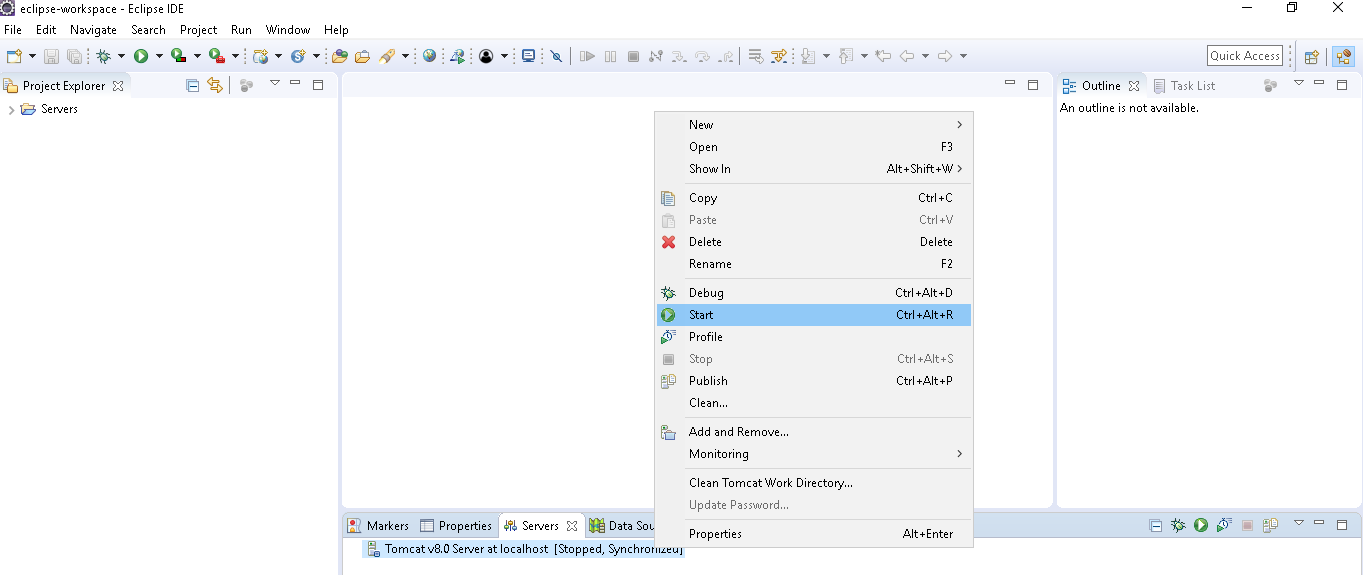Open the dropdown arrow beside New wizard icon
The width and height of the screenshot is (1363, 575).
point(32,56)
